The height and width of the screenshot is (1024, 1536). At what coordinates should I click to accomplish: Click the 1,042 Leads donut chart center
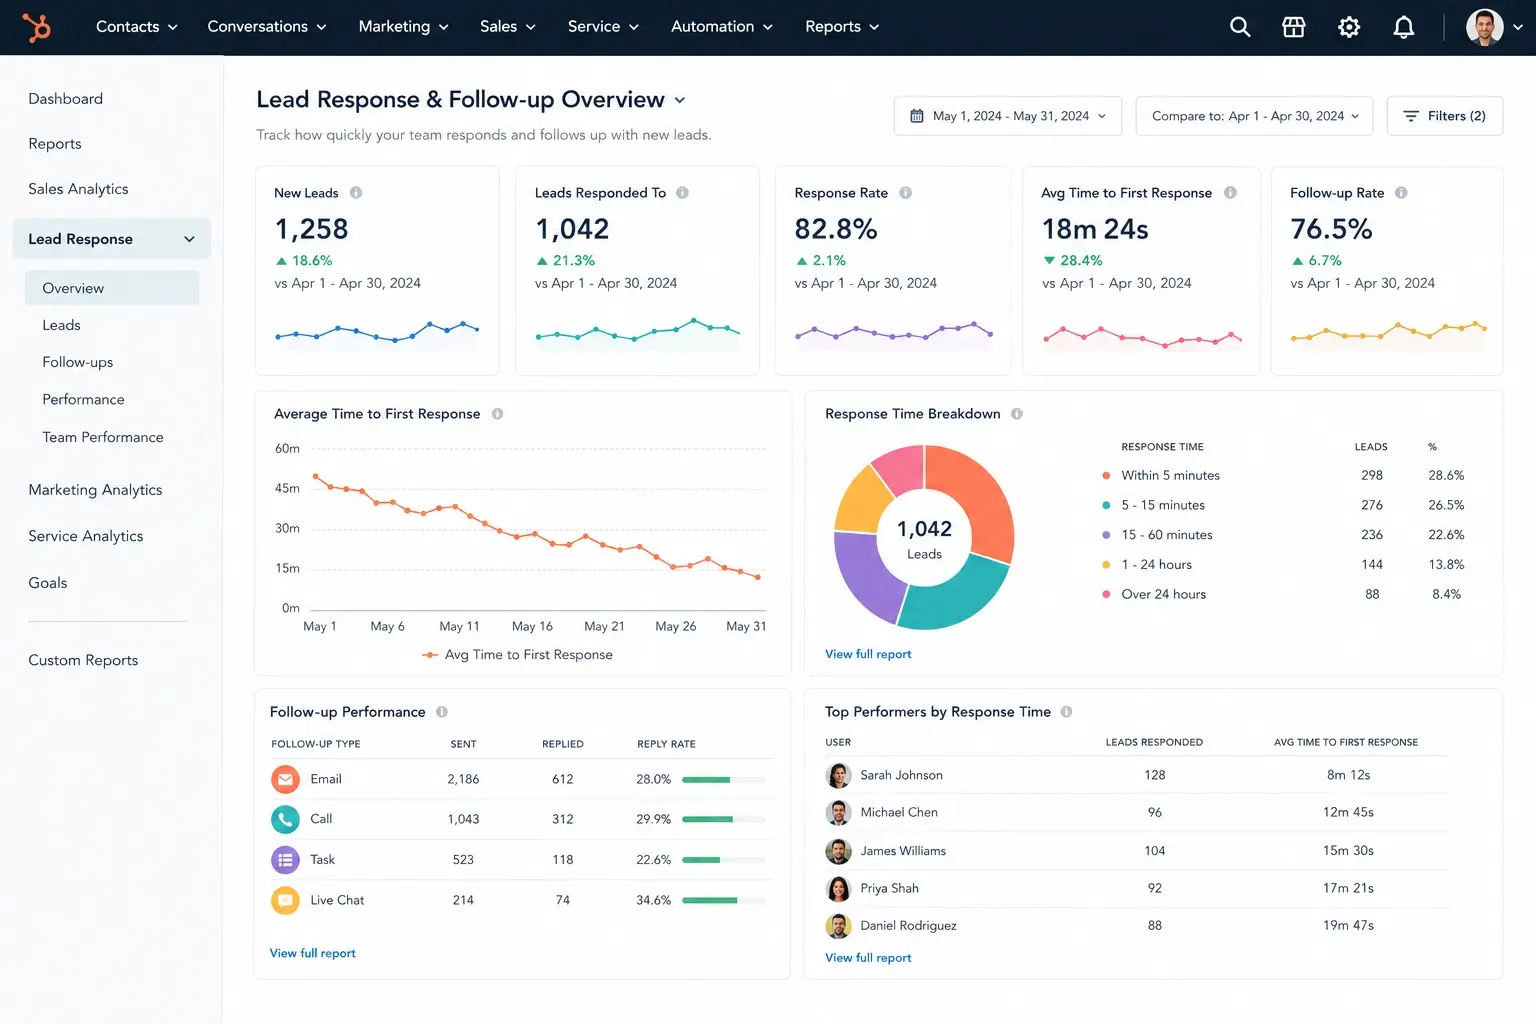click(924, 538)
